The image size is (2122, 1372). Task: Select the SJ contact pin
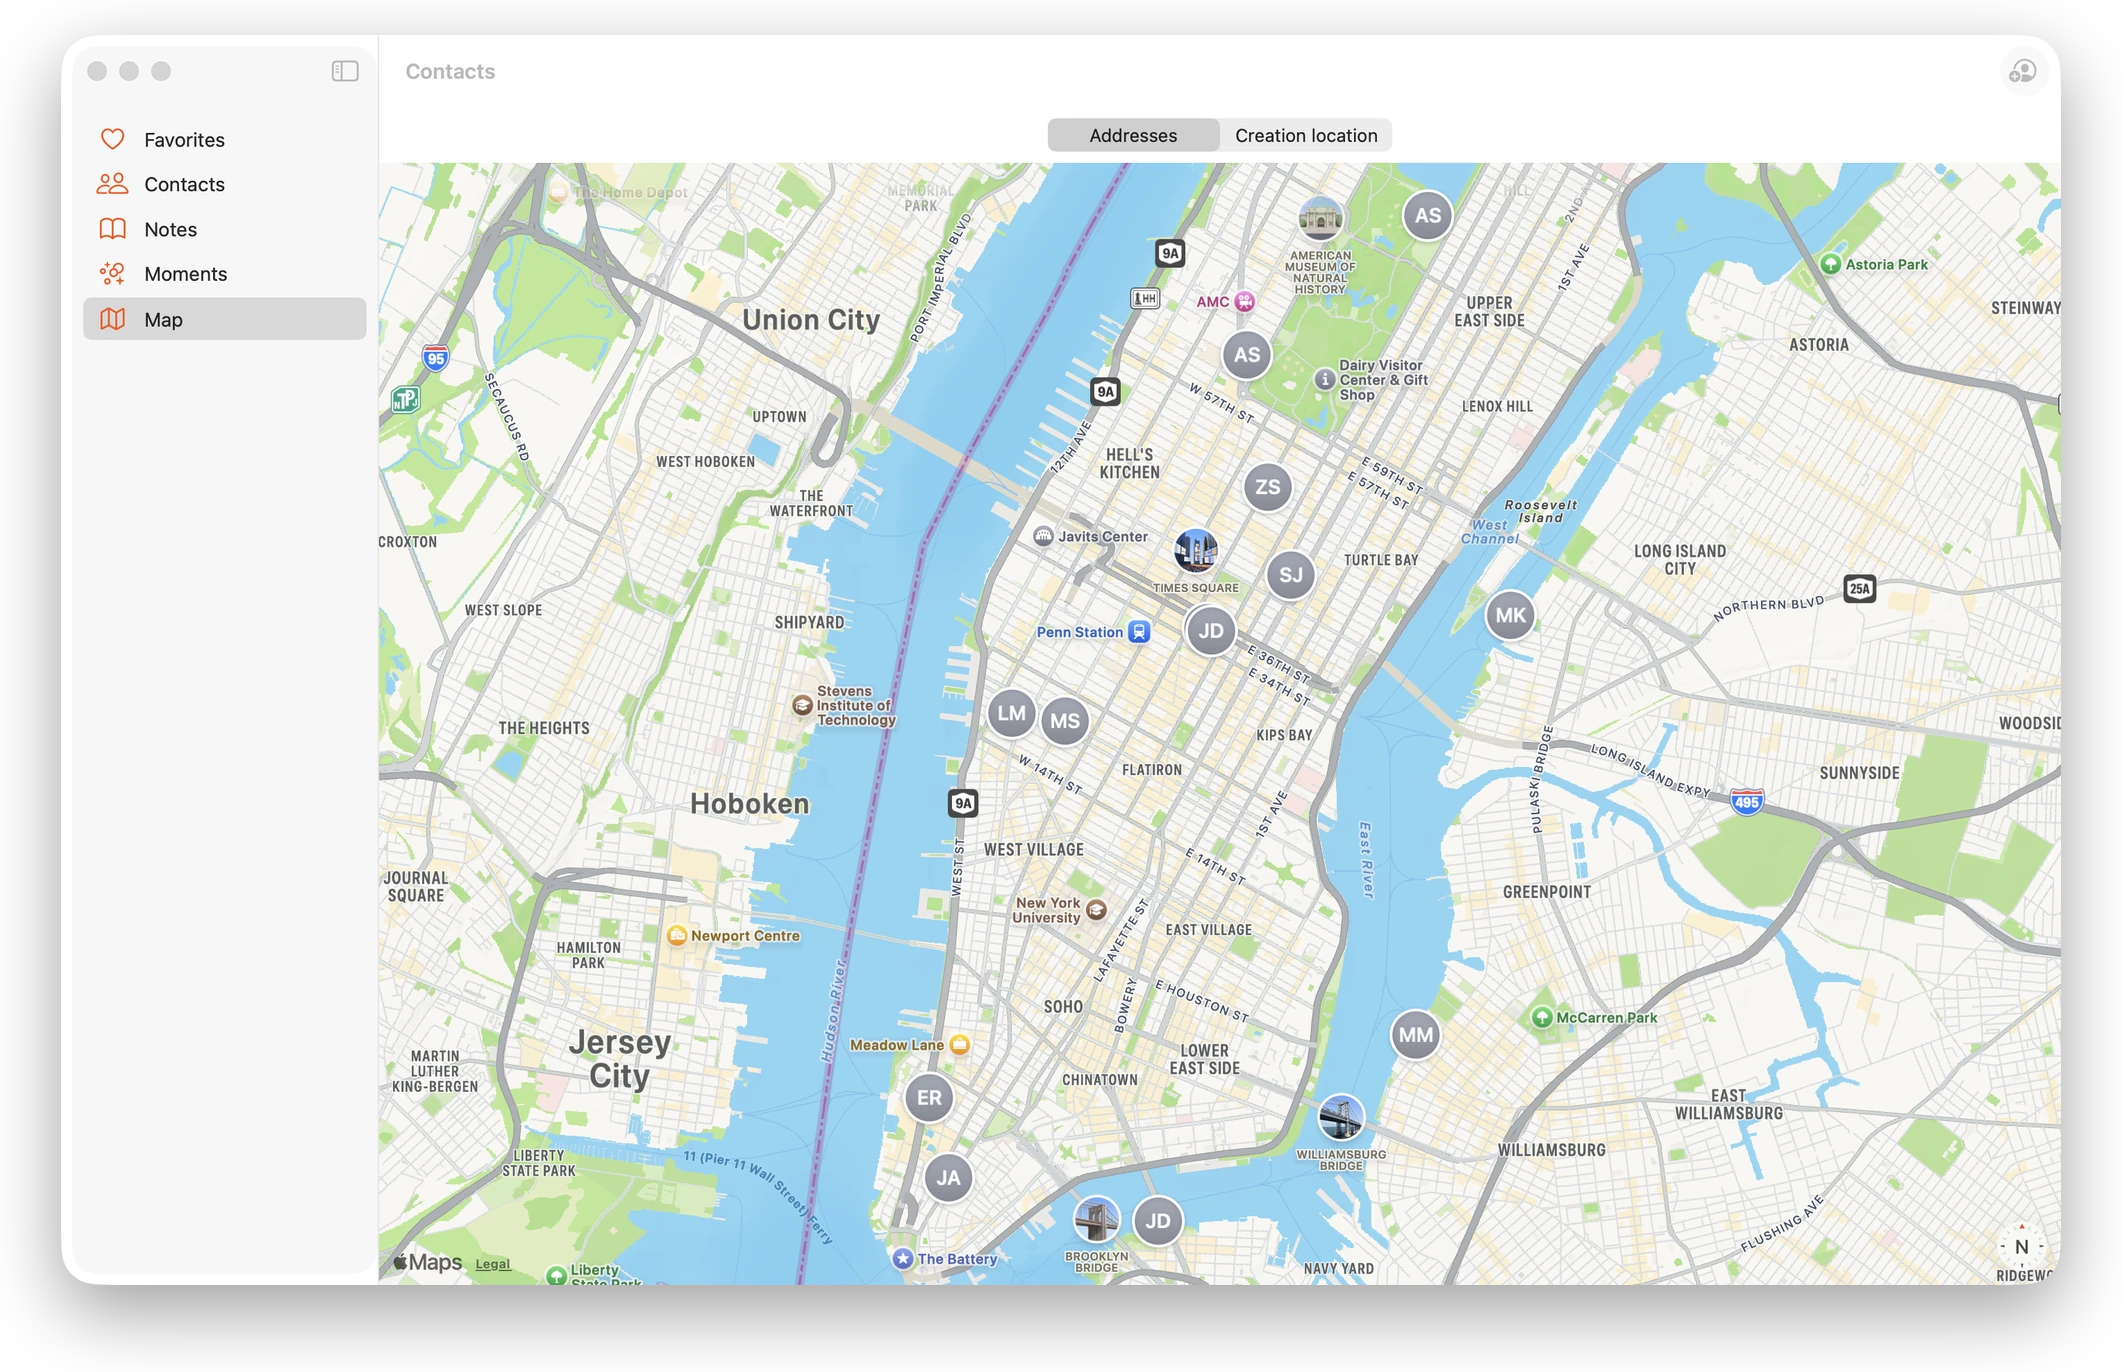coord(1290,575)
